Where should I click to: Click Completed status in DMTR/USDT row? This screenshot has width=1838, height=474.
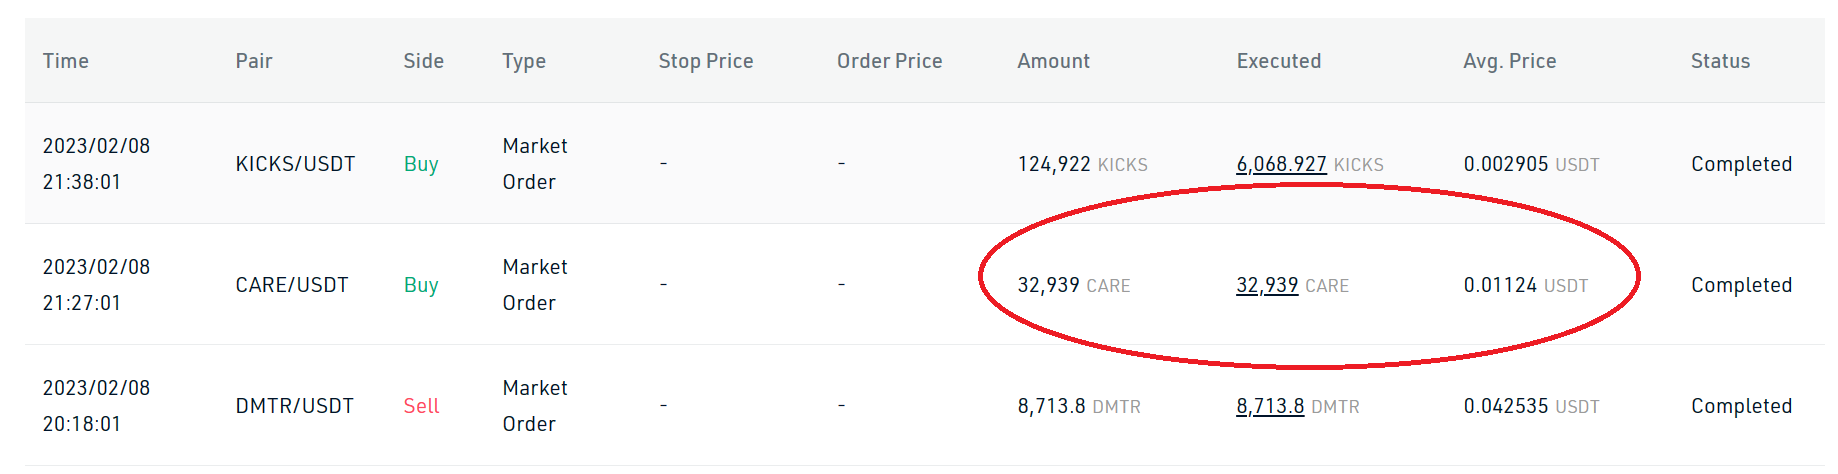tap(1741, 406)
